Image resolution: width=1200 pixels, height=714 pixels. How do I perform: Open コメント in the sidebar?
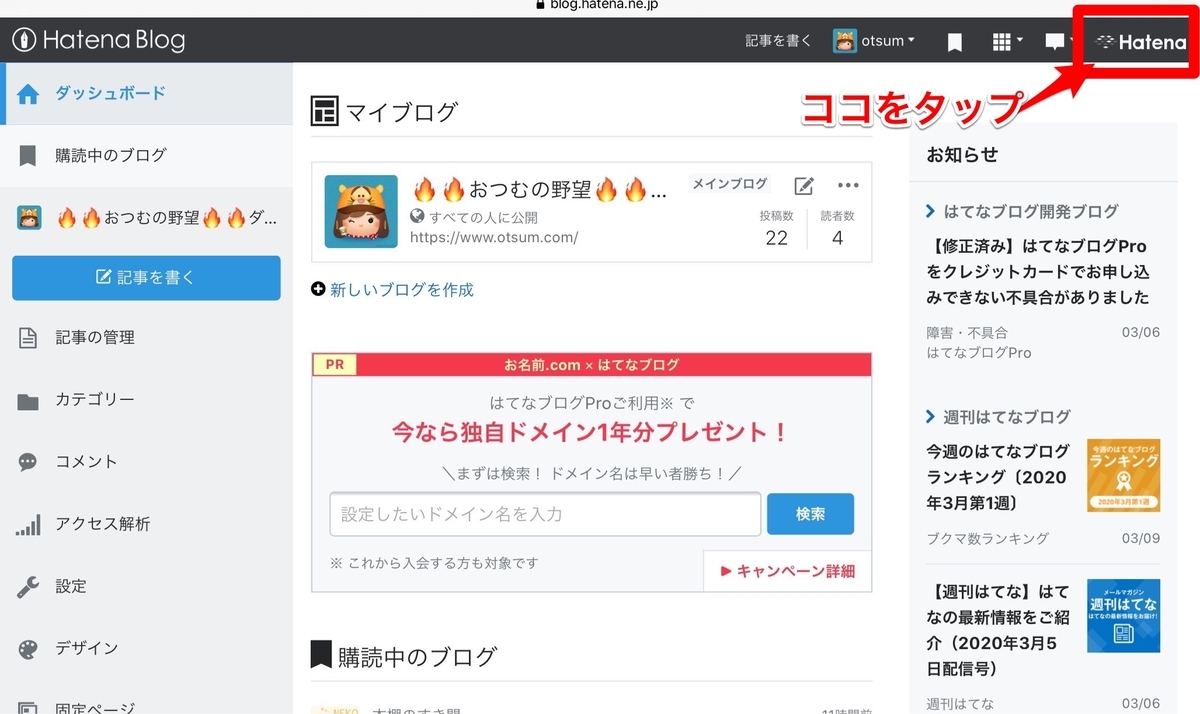(146, 462)
